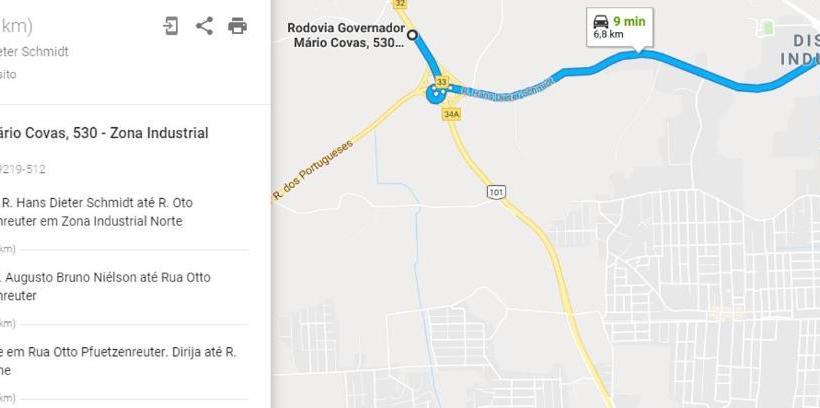Click the car icon in route bubble
Viewport: 820px width, 408px height.
coord(601,22)
